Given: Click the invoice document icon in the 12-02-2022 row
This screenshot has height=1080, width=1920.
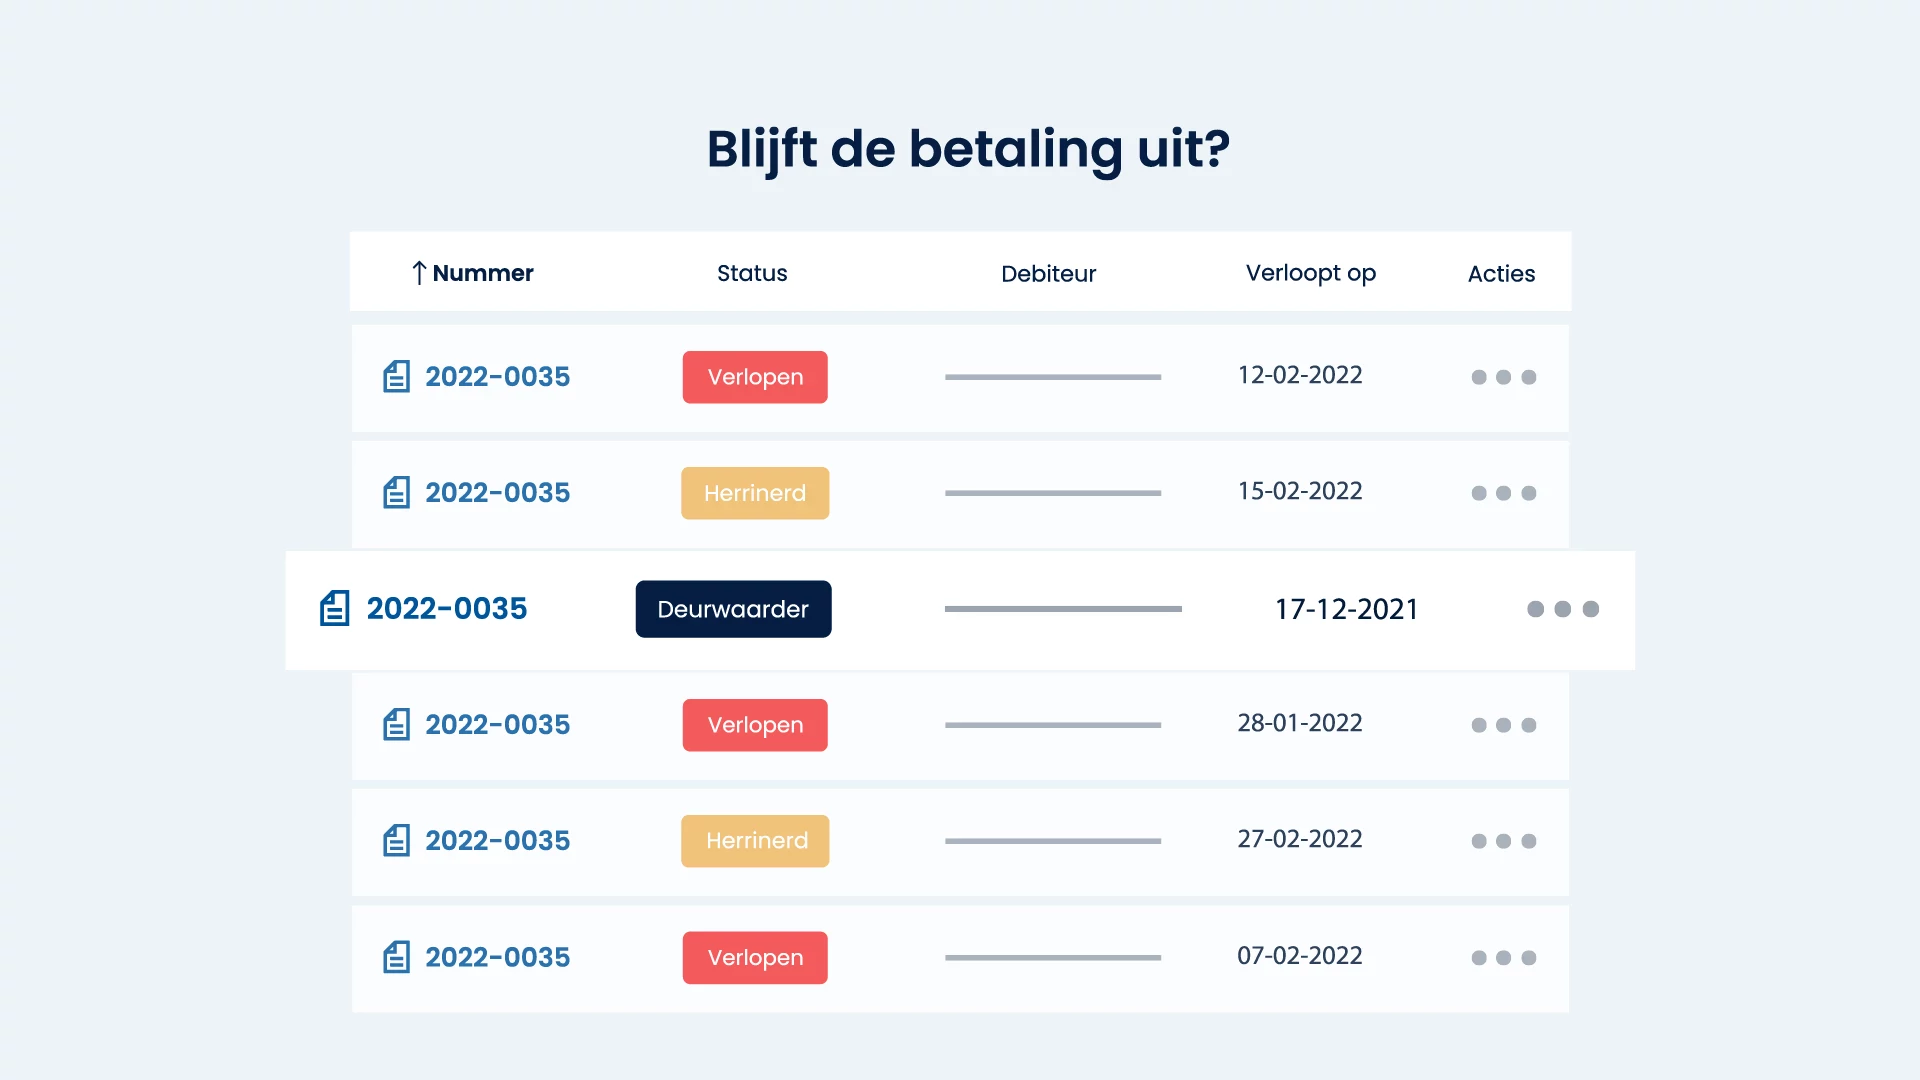Looking at the screenshot, I should [x=397, y=377].
